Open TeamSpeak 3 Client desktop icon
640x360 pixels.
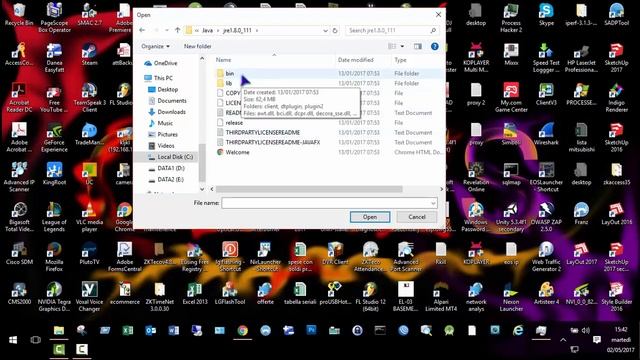click(x=89, y=98)
